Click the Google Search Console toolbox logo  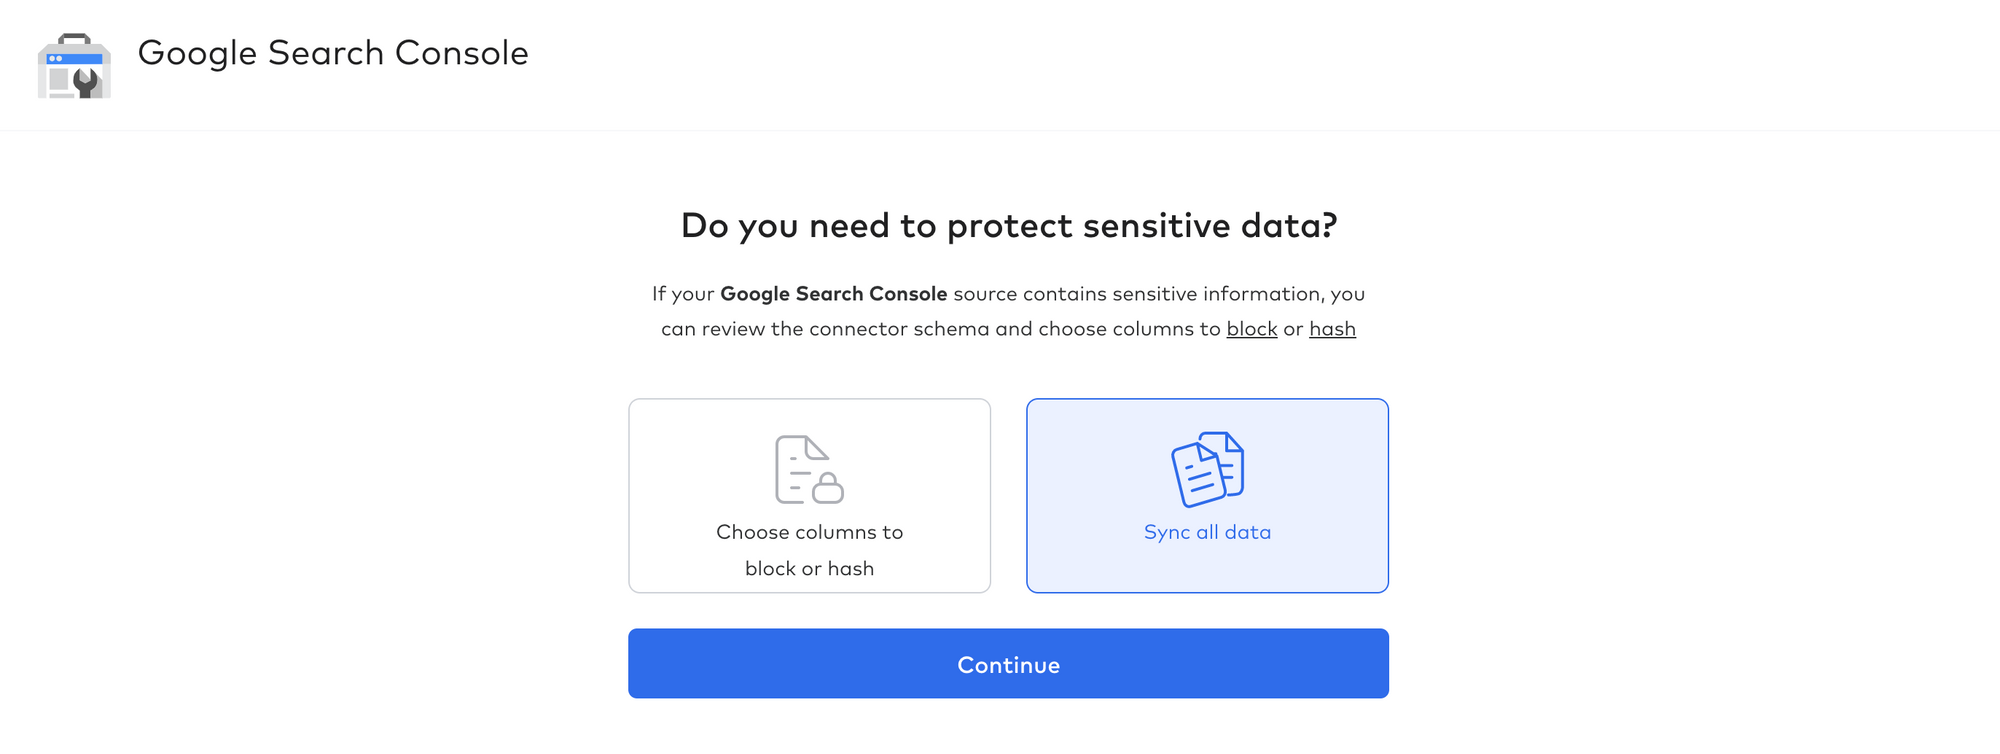[74, 66]
